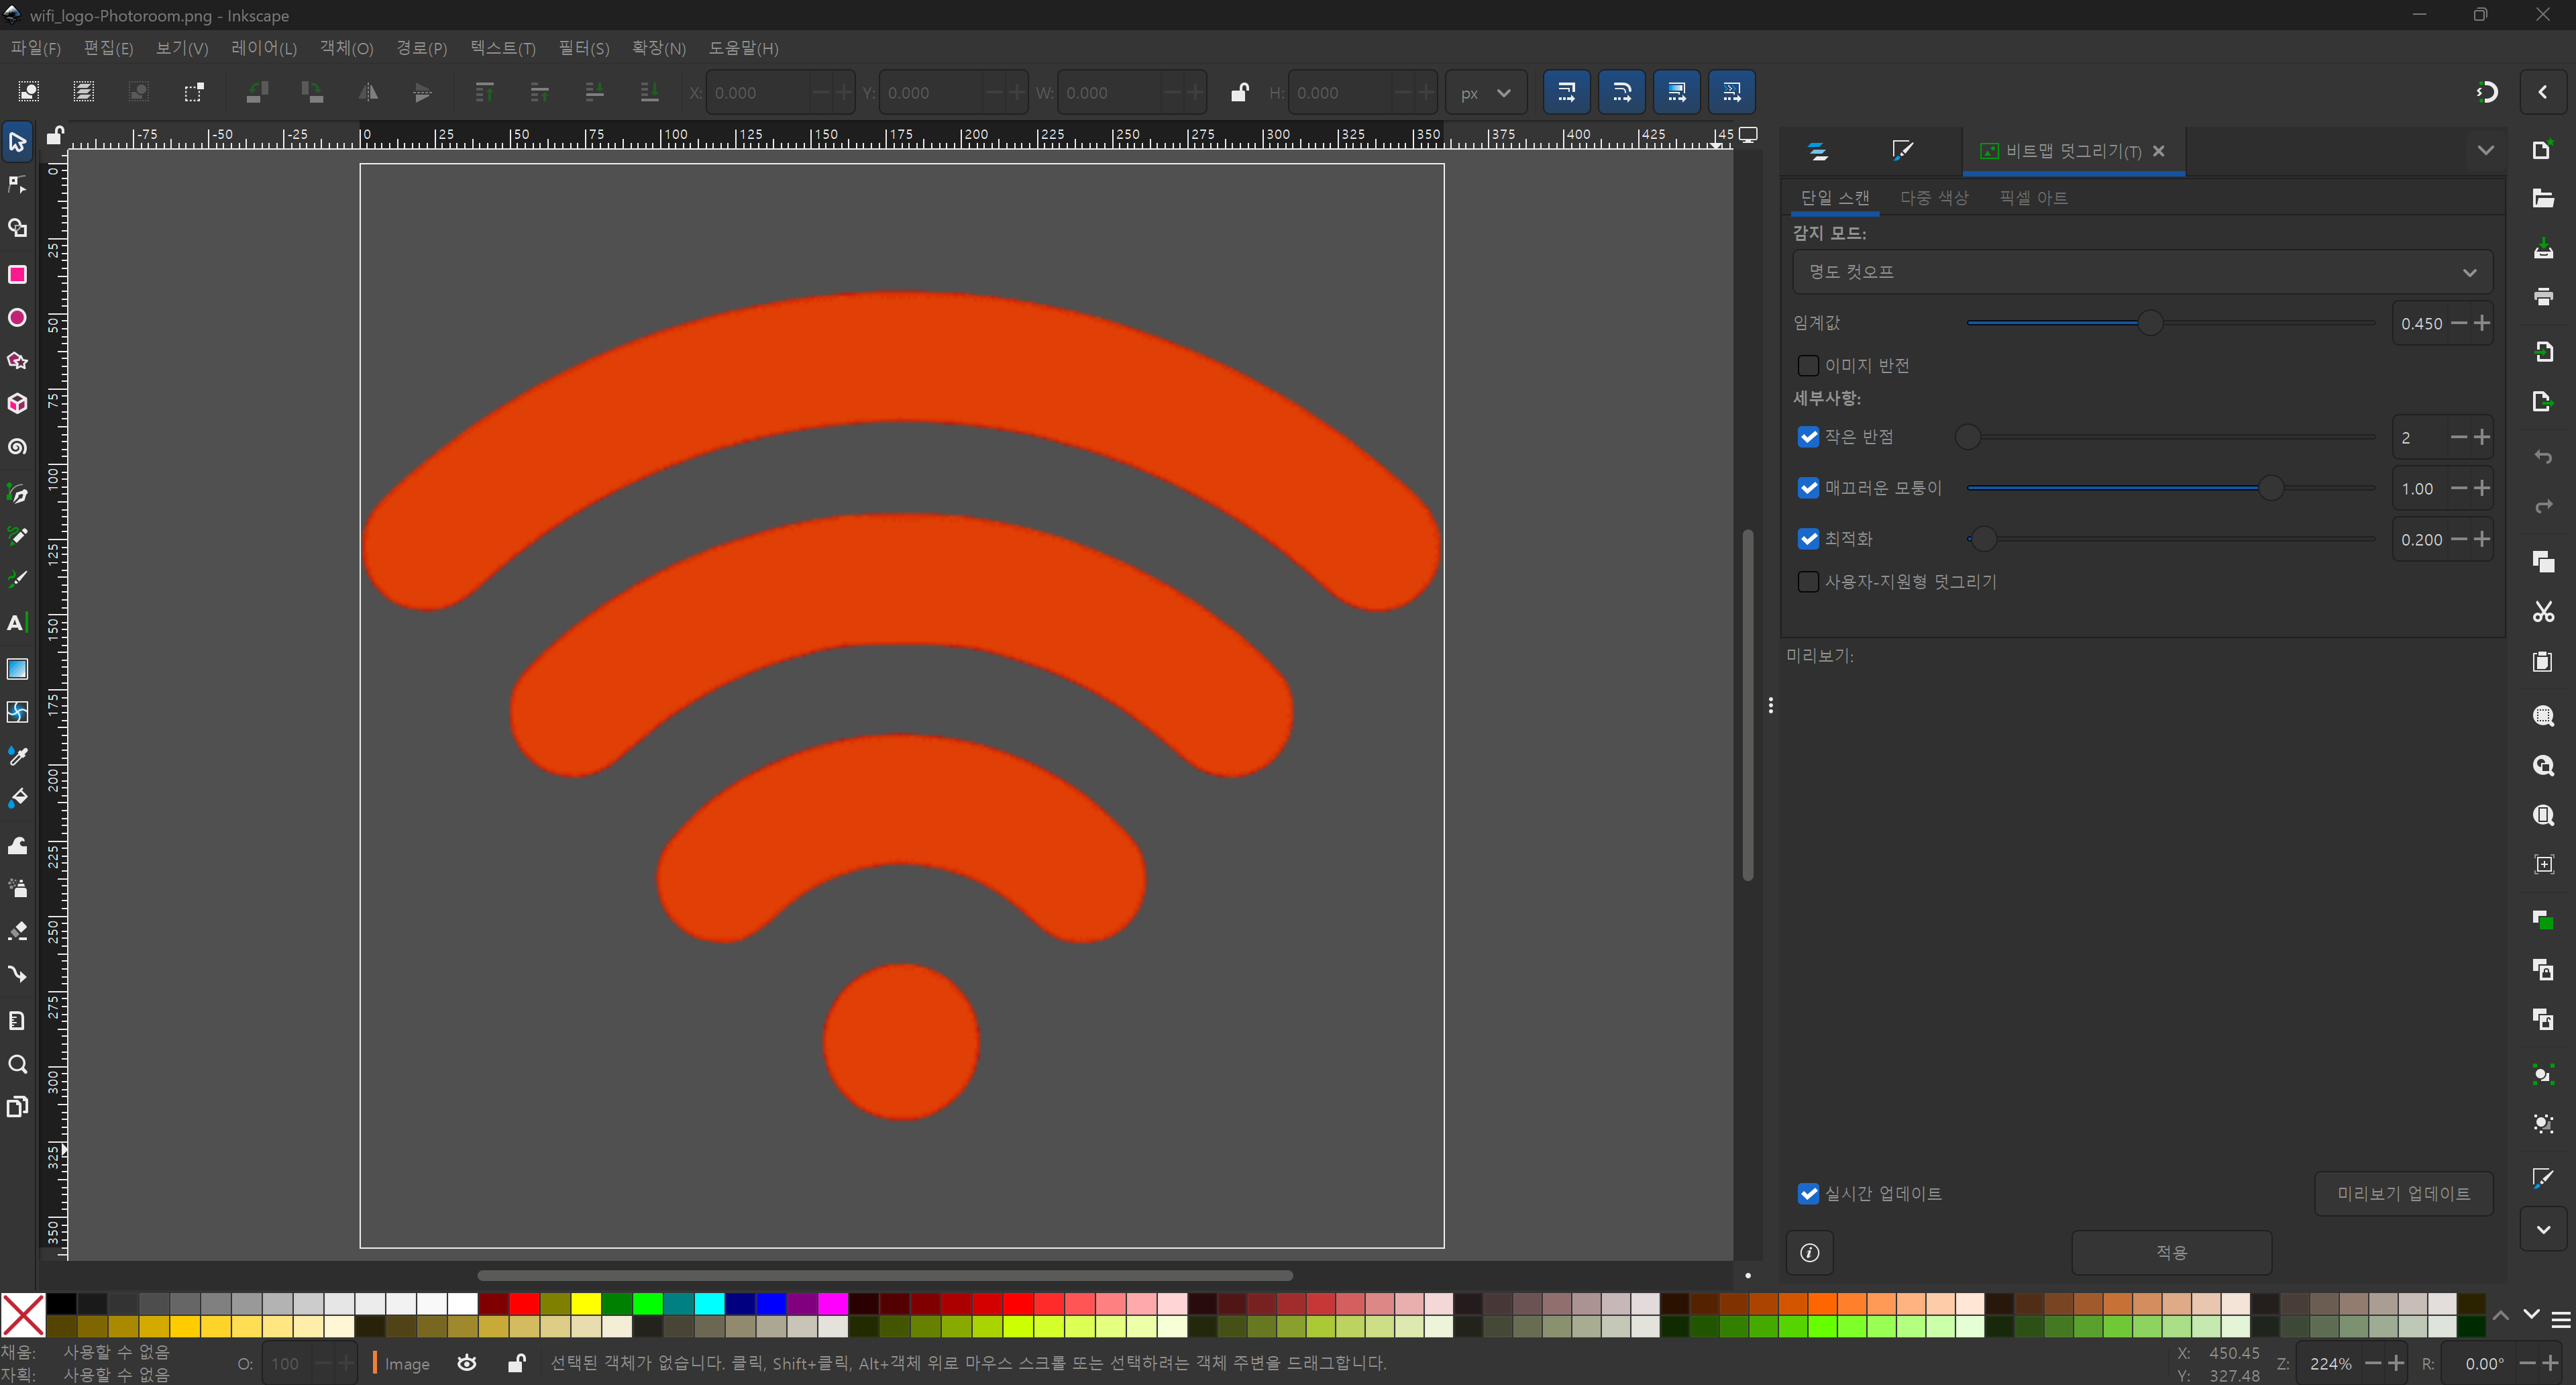Switch to the 다중 색상 tab

click(x=1933, y=198)
